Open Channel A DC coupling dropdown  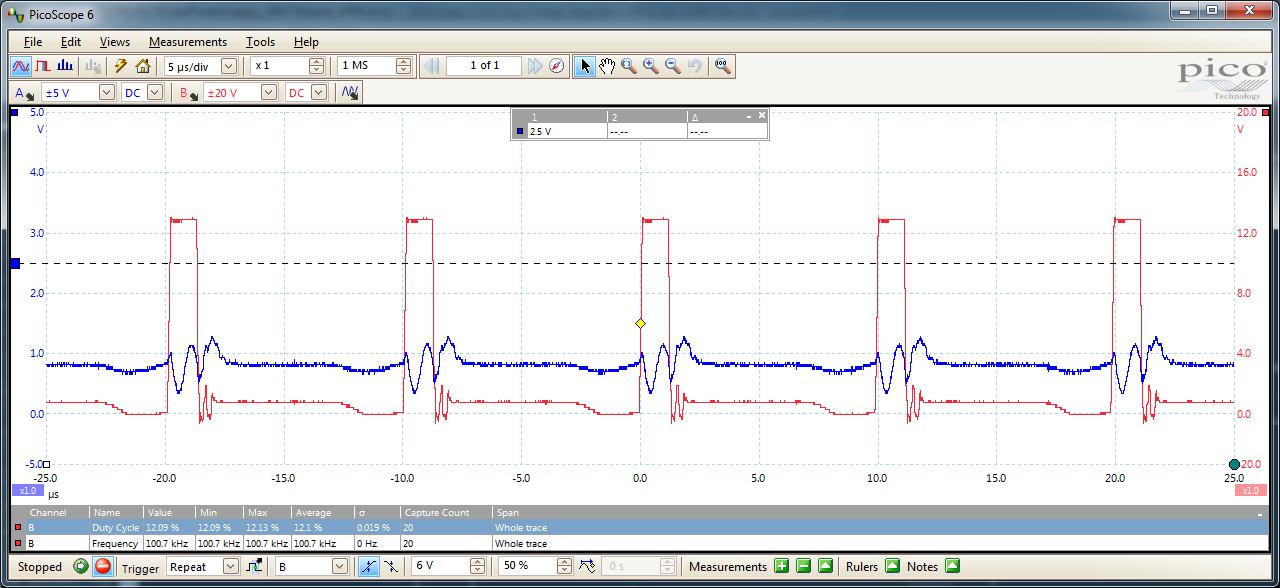pyautogui.click(x=155, y=92)
